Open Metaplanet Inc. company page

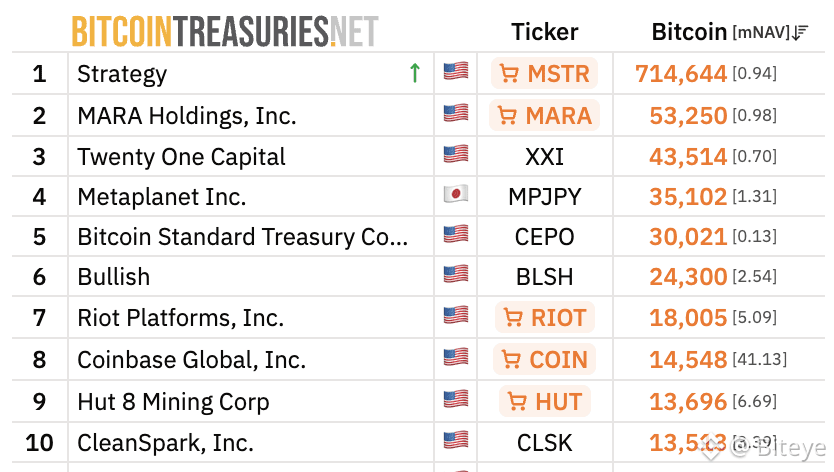tap(161, 196)
